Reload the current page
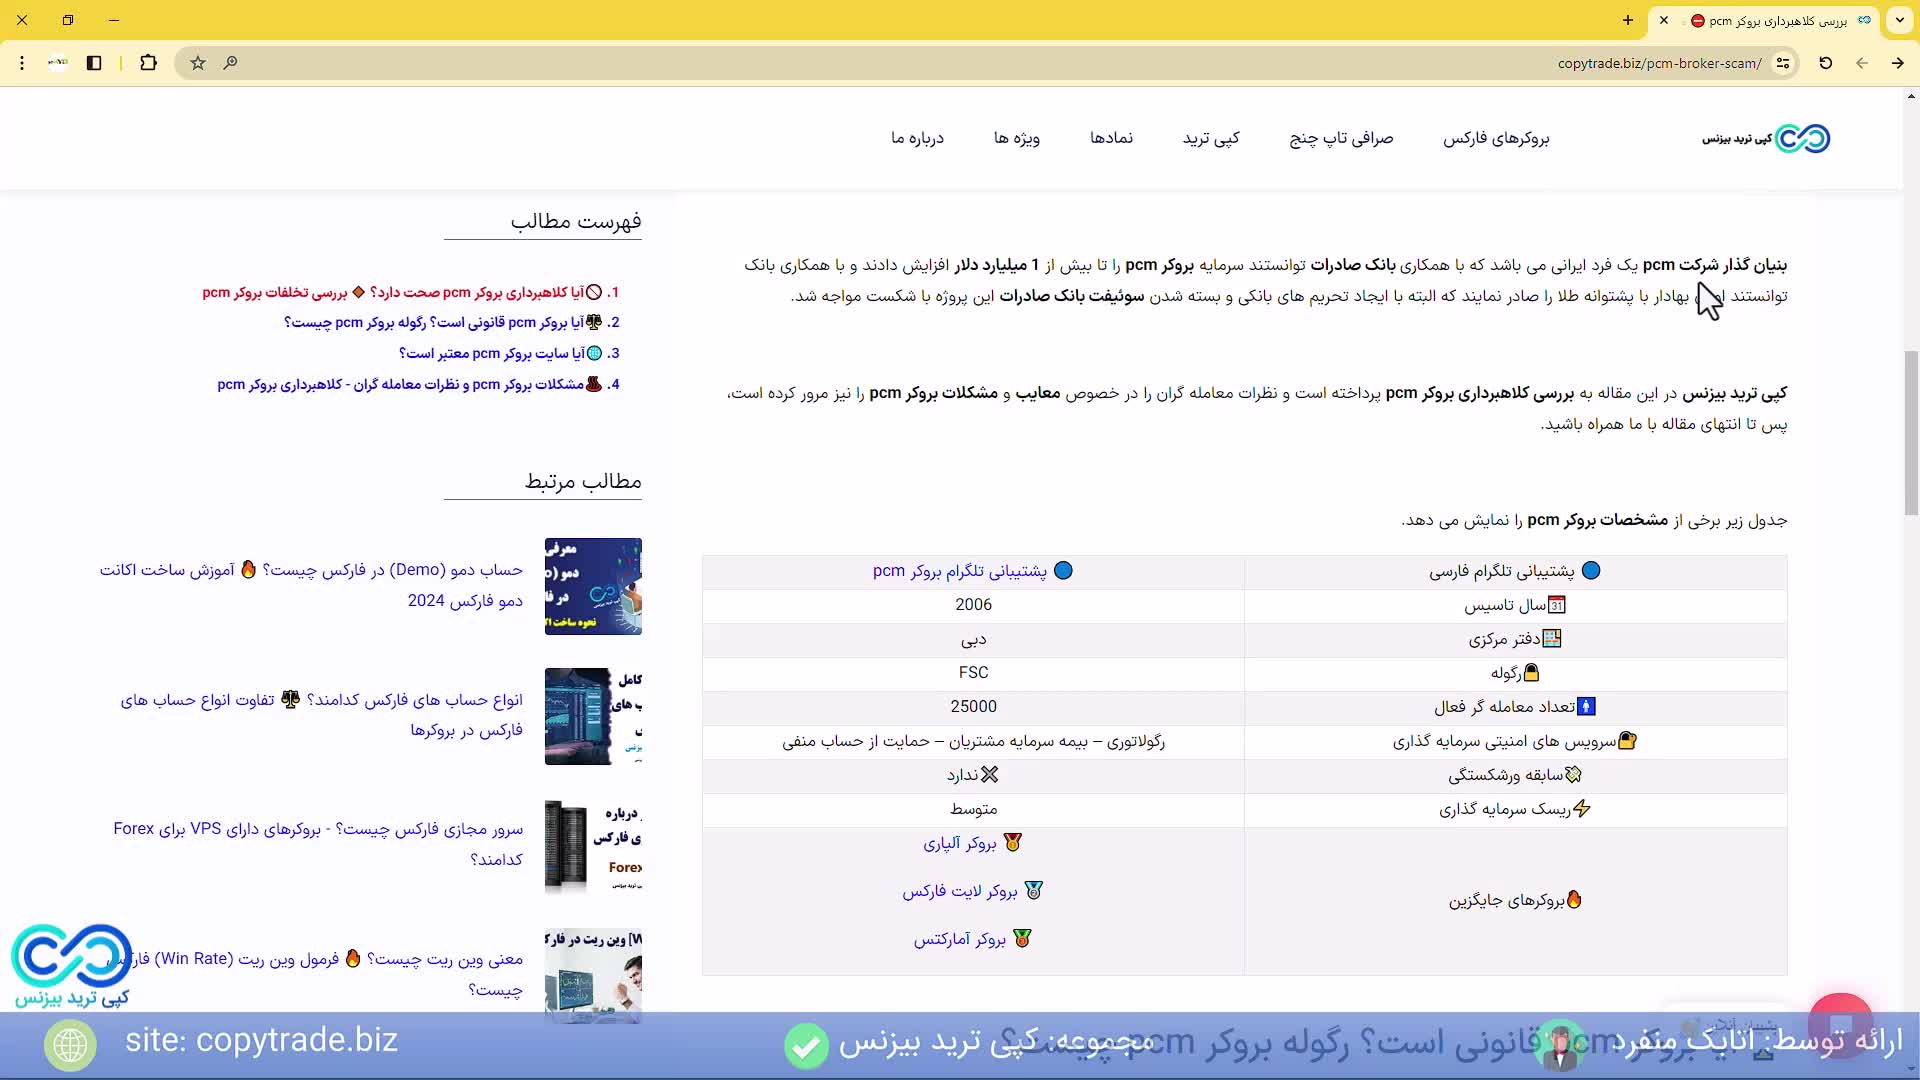Viewport: 1920px width, 1080px height. (1825, 63)
